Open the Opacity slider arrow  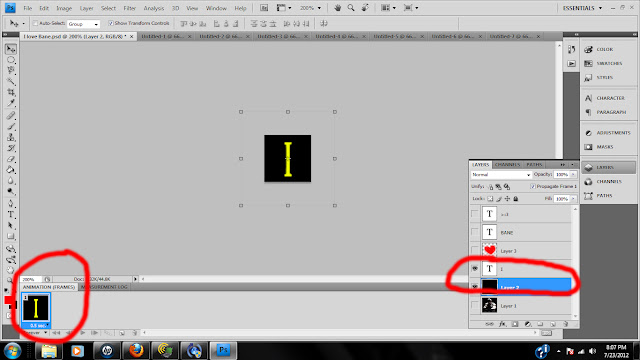point(573,175)
